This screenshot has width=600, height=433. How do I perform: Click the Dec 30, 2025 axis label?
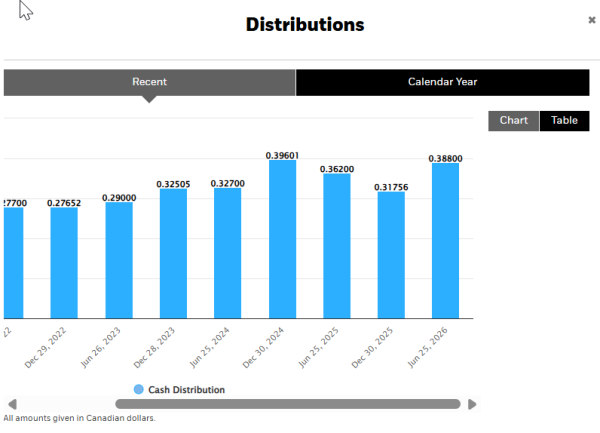coord(372,347)
